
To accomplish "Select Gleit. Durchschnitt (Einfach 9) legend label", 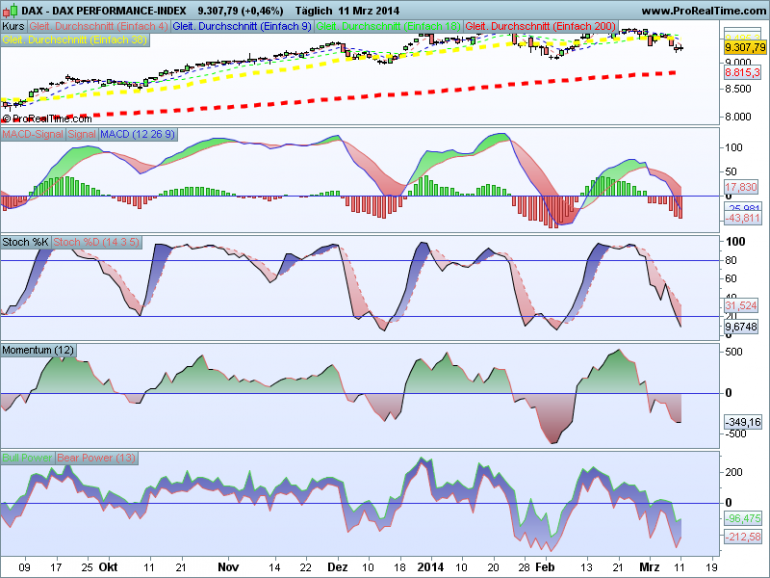I will 242,27.
